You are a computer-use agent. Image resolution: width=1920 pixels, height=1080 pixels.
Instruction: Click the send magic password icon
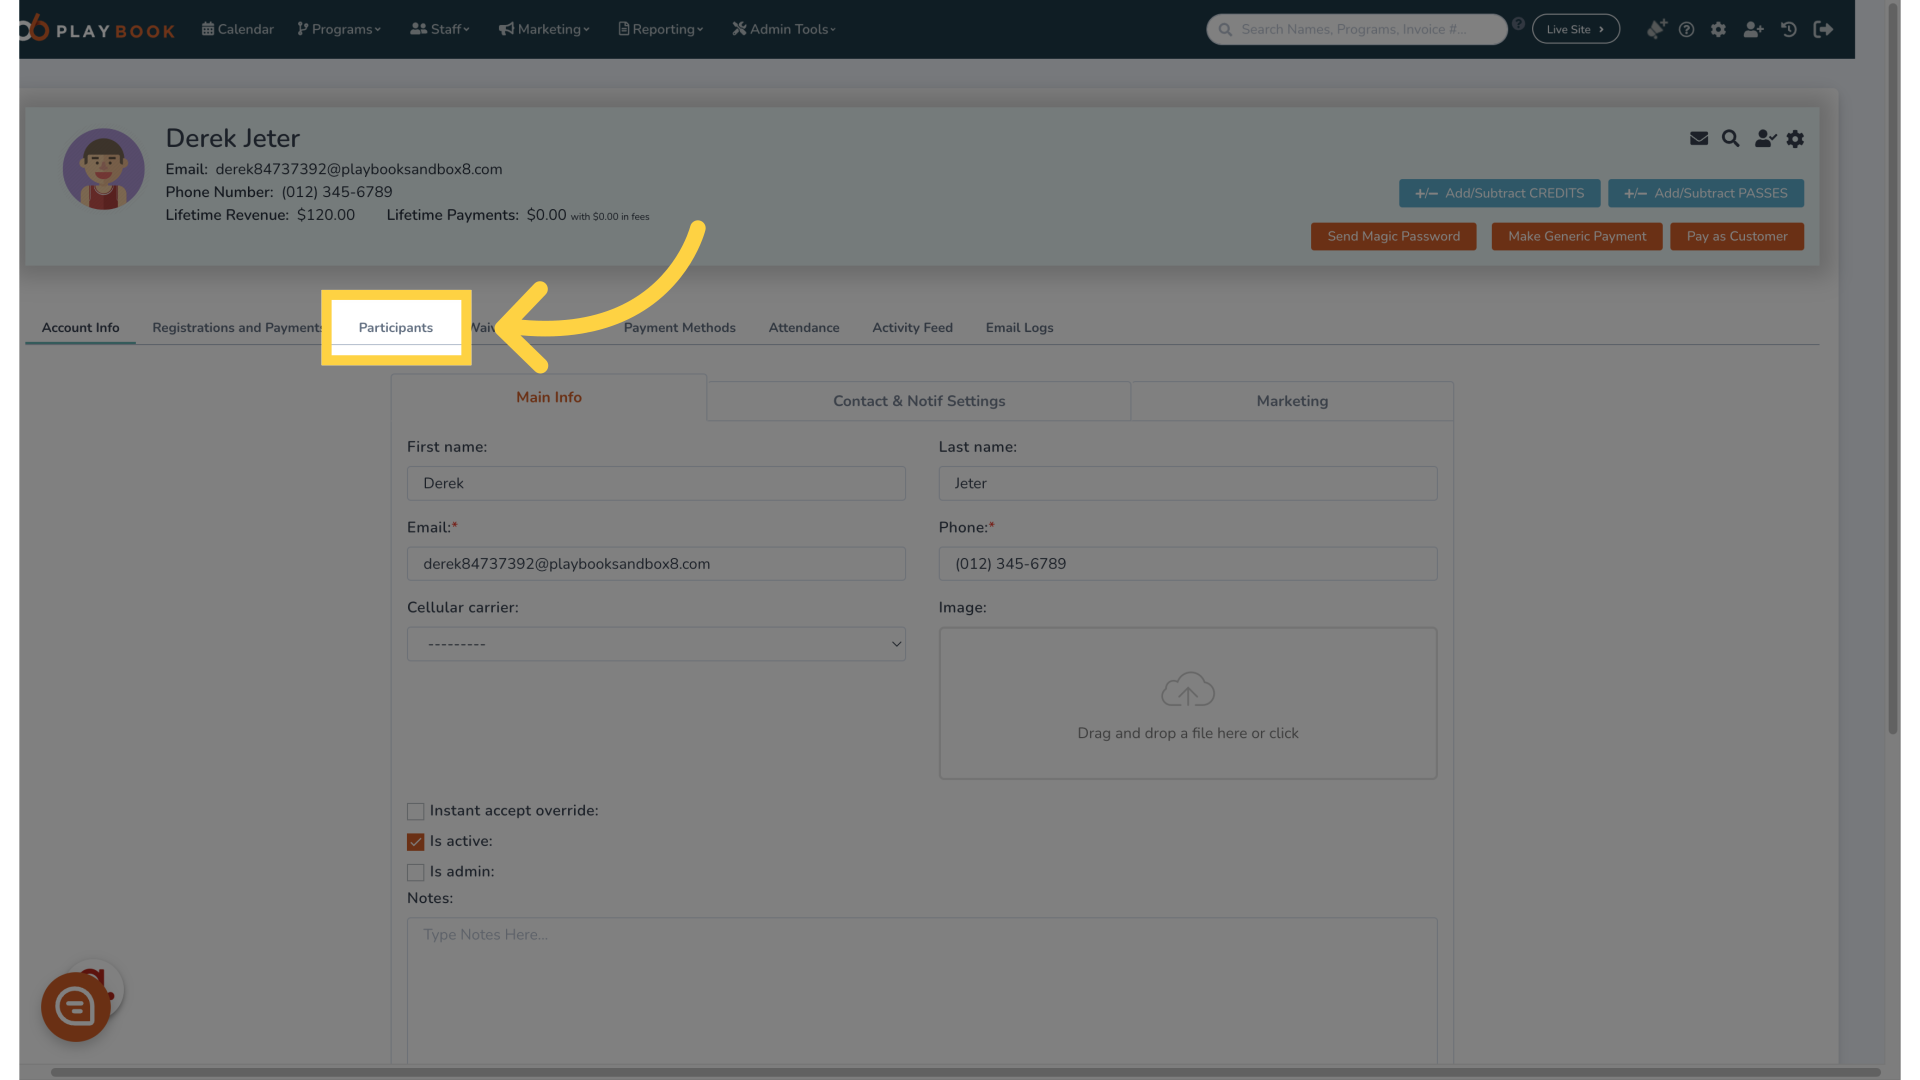click(1394, 237)
